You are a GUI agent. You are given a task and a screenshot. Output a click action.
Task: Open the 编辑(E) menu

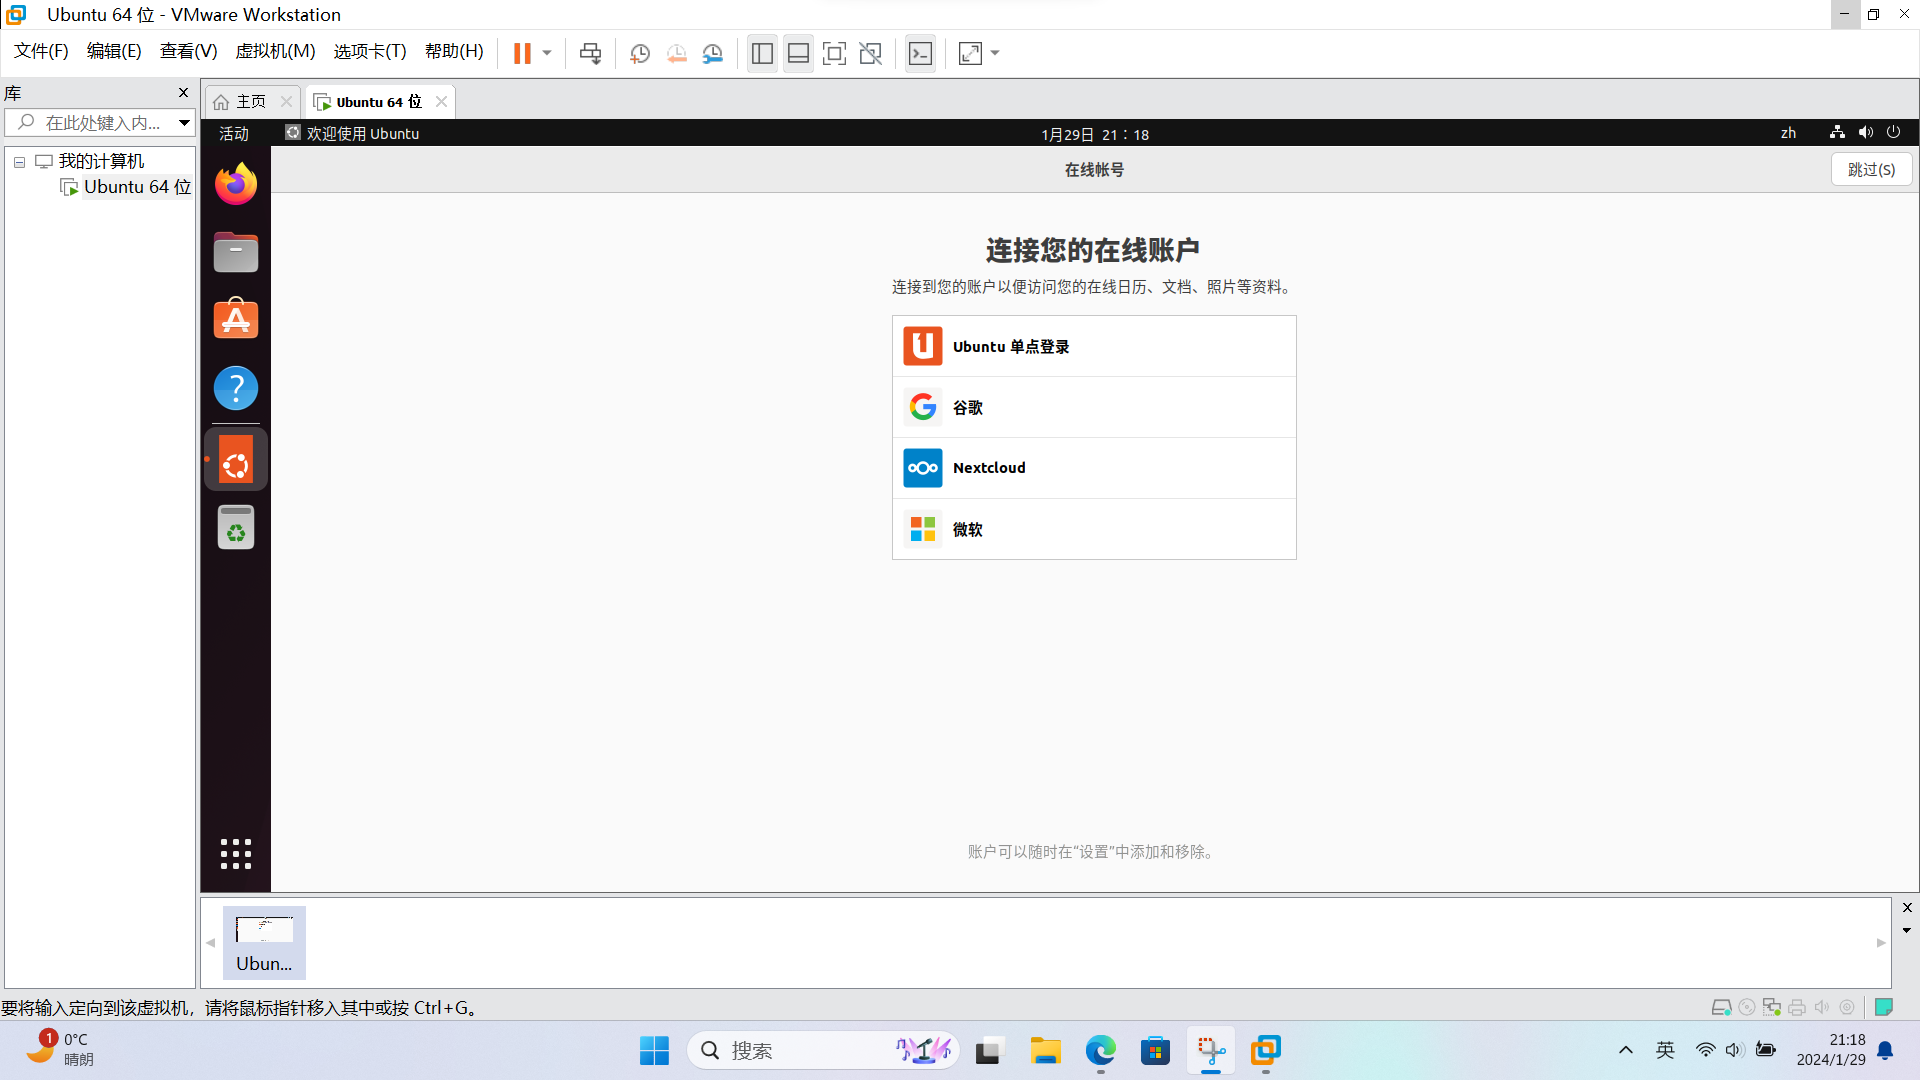click(114, 51)
